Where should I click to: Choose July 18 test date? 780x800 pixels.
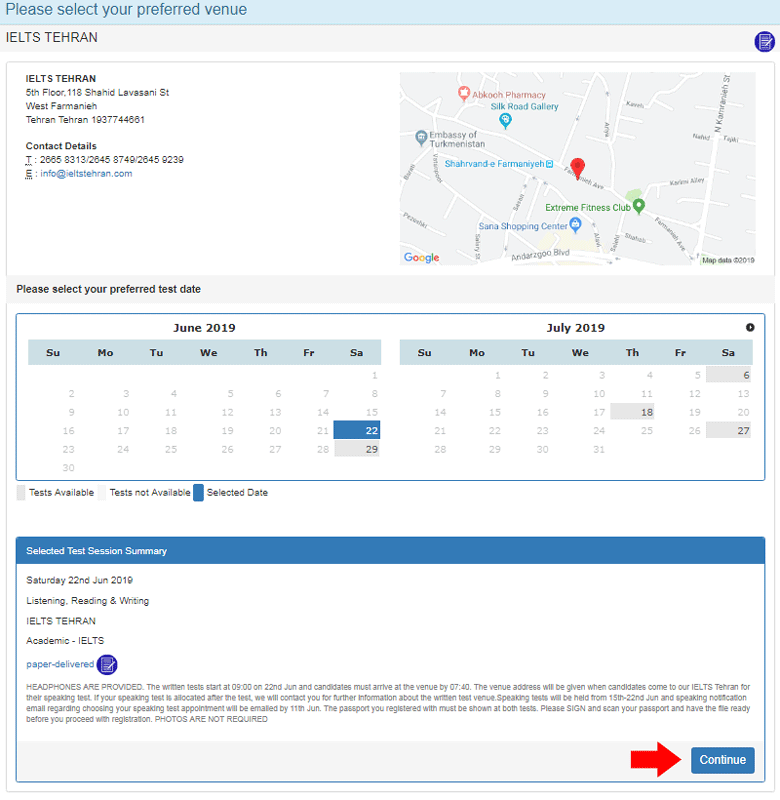click(632, 412)
